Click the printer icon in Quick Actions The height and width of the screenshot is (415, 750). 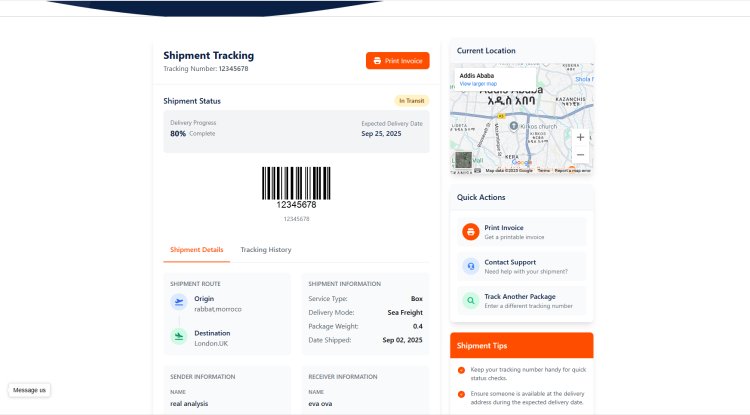[x=471, y=232]
